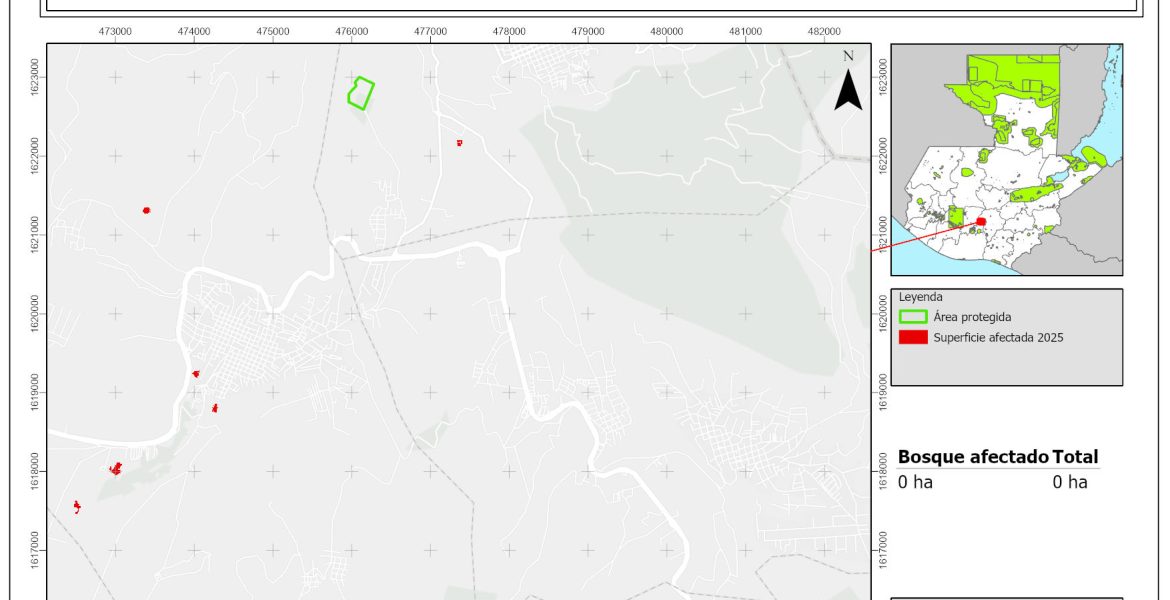
Task: Select the Total column heading
Action: (1075, 456)
